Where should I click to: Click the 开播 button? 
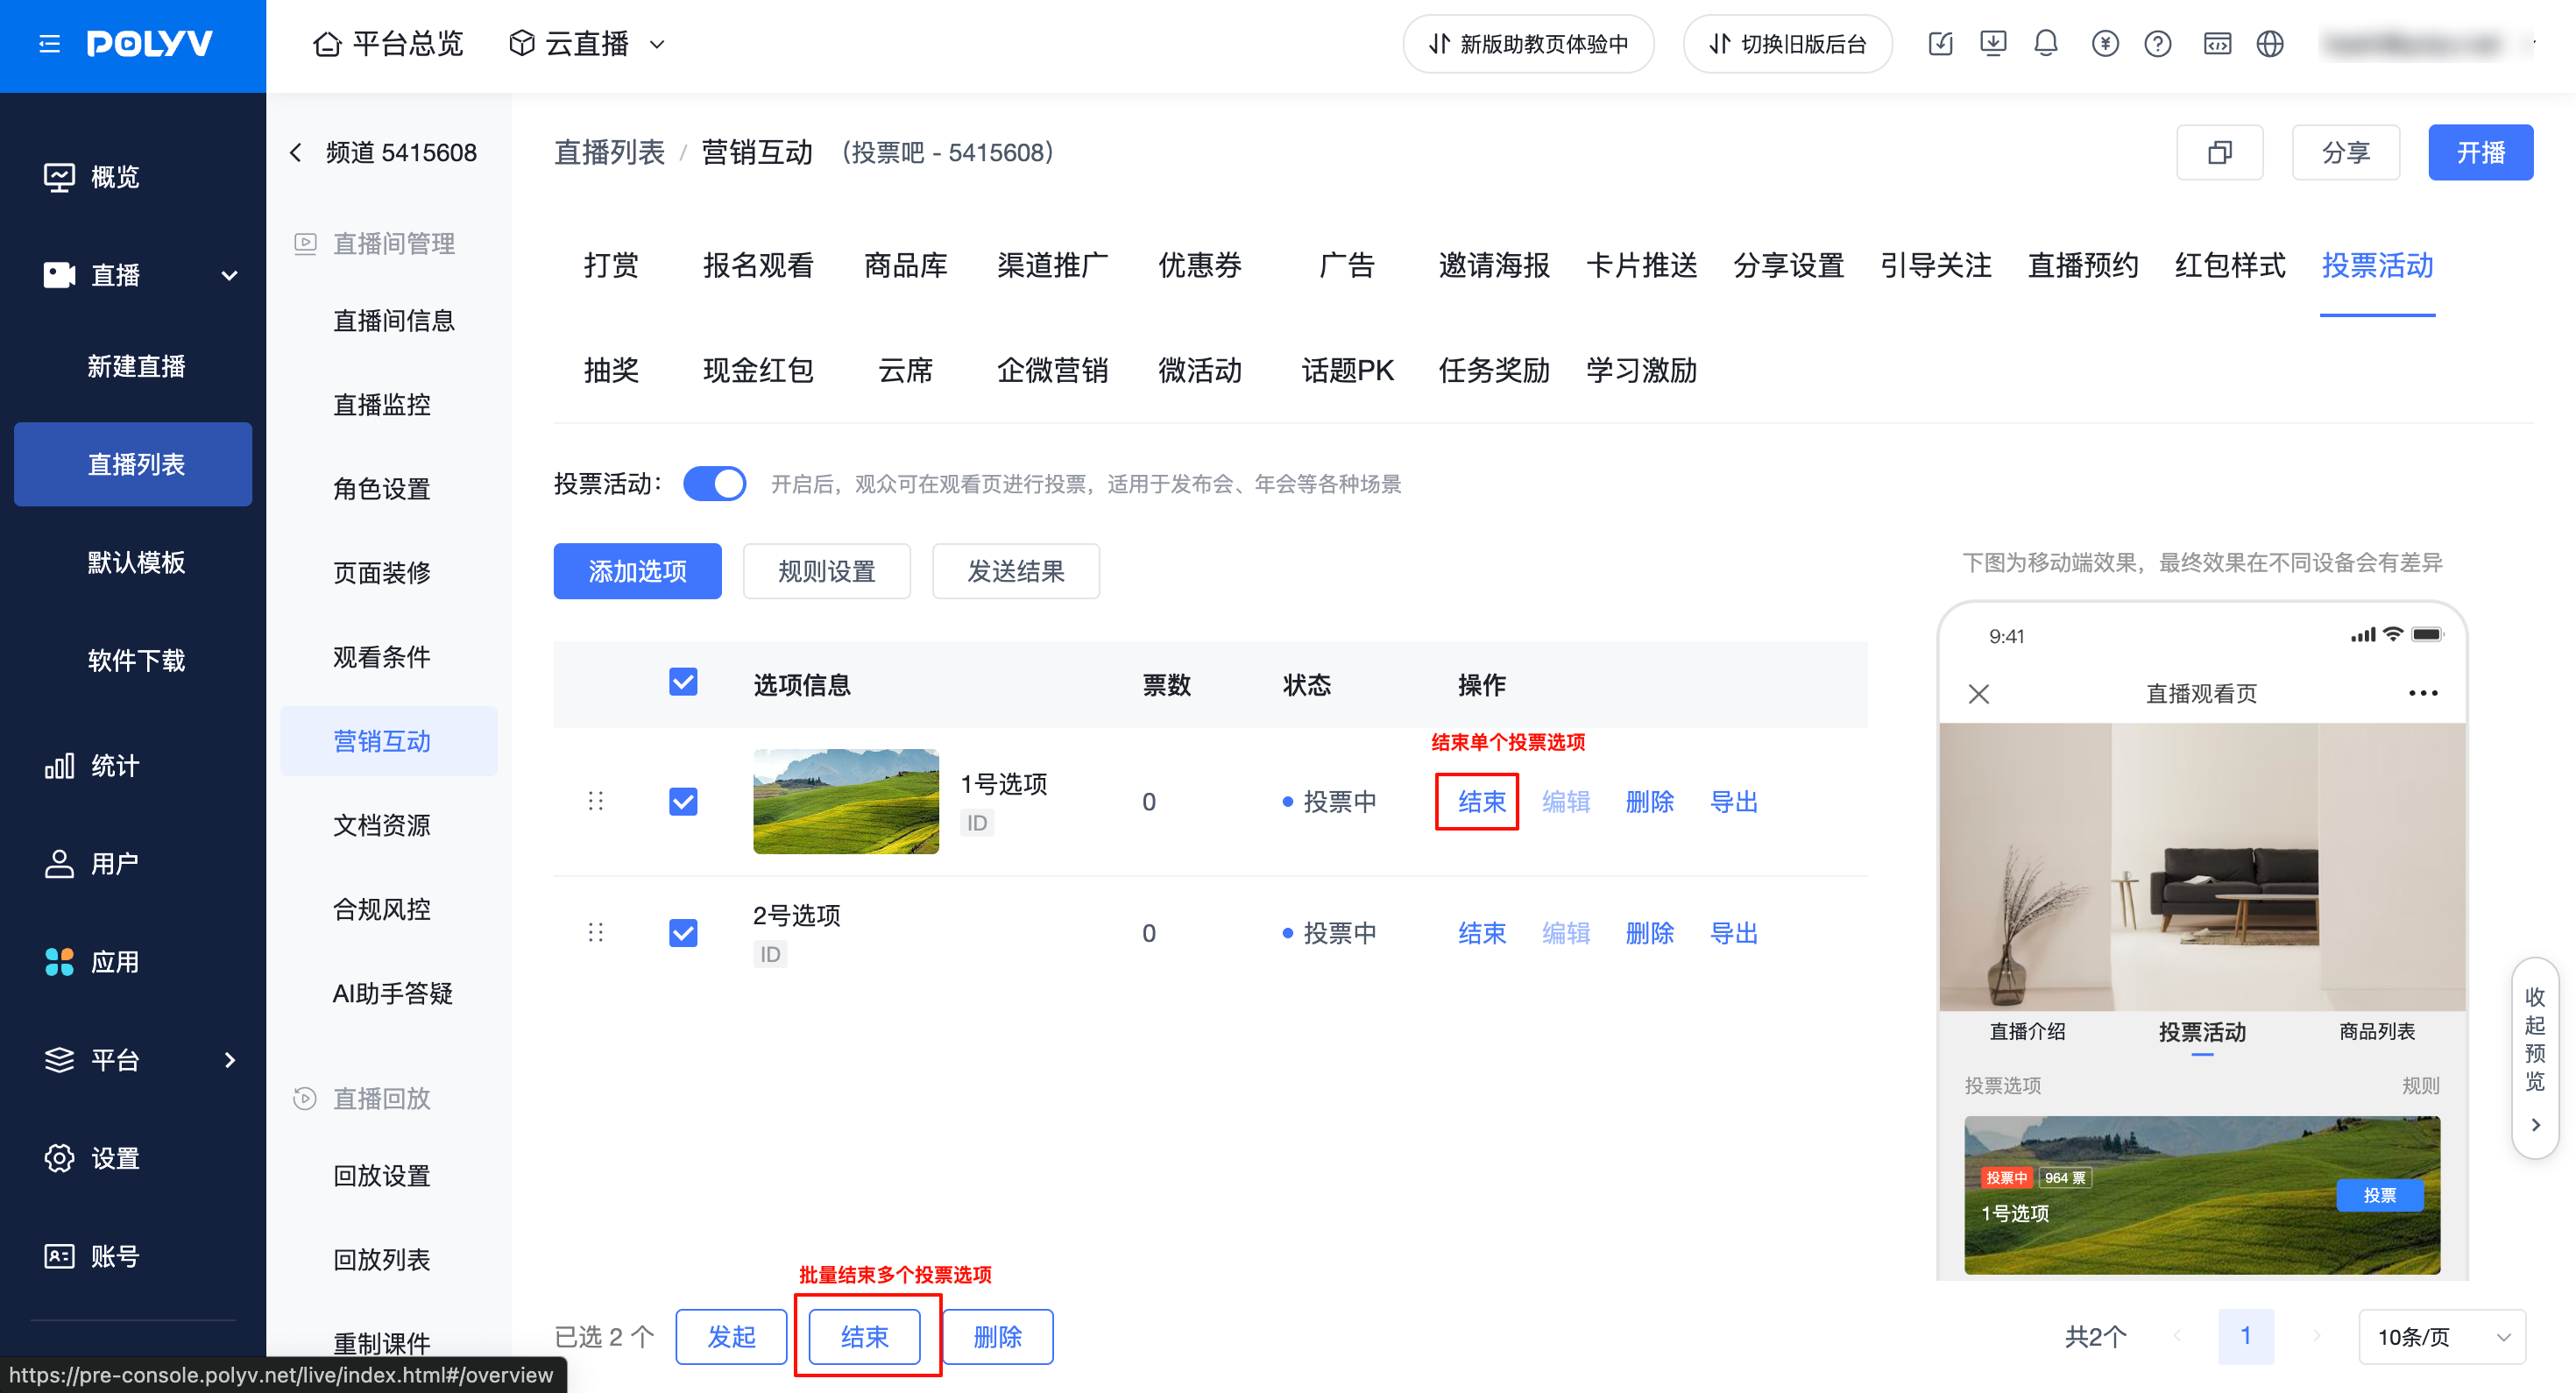pos(2480,152)
